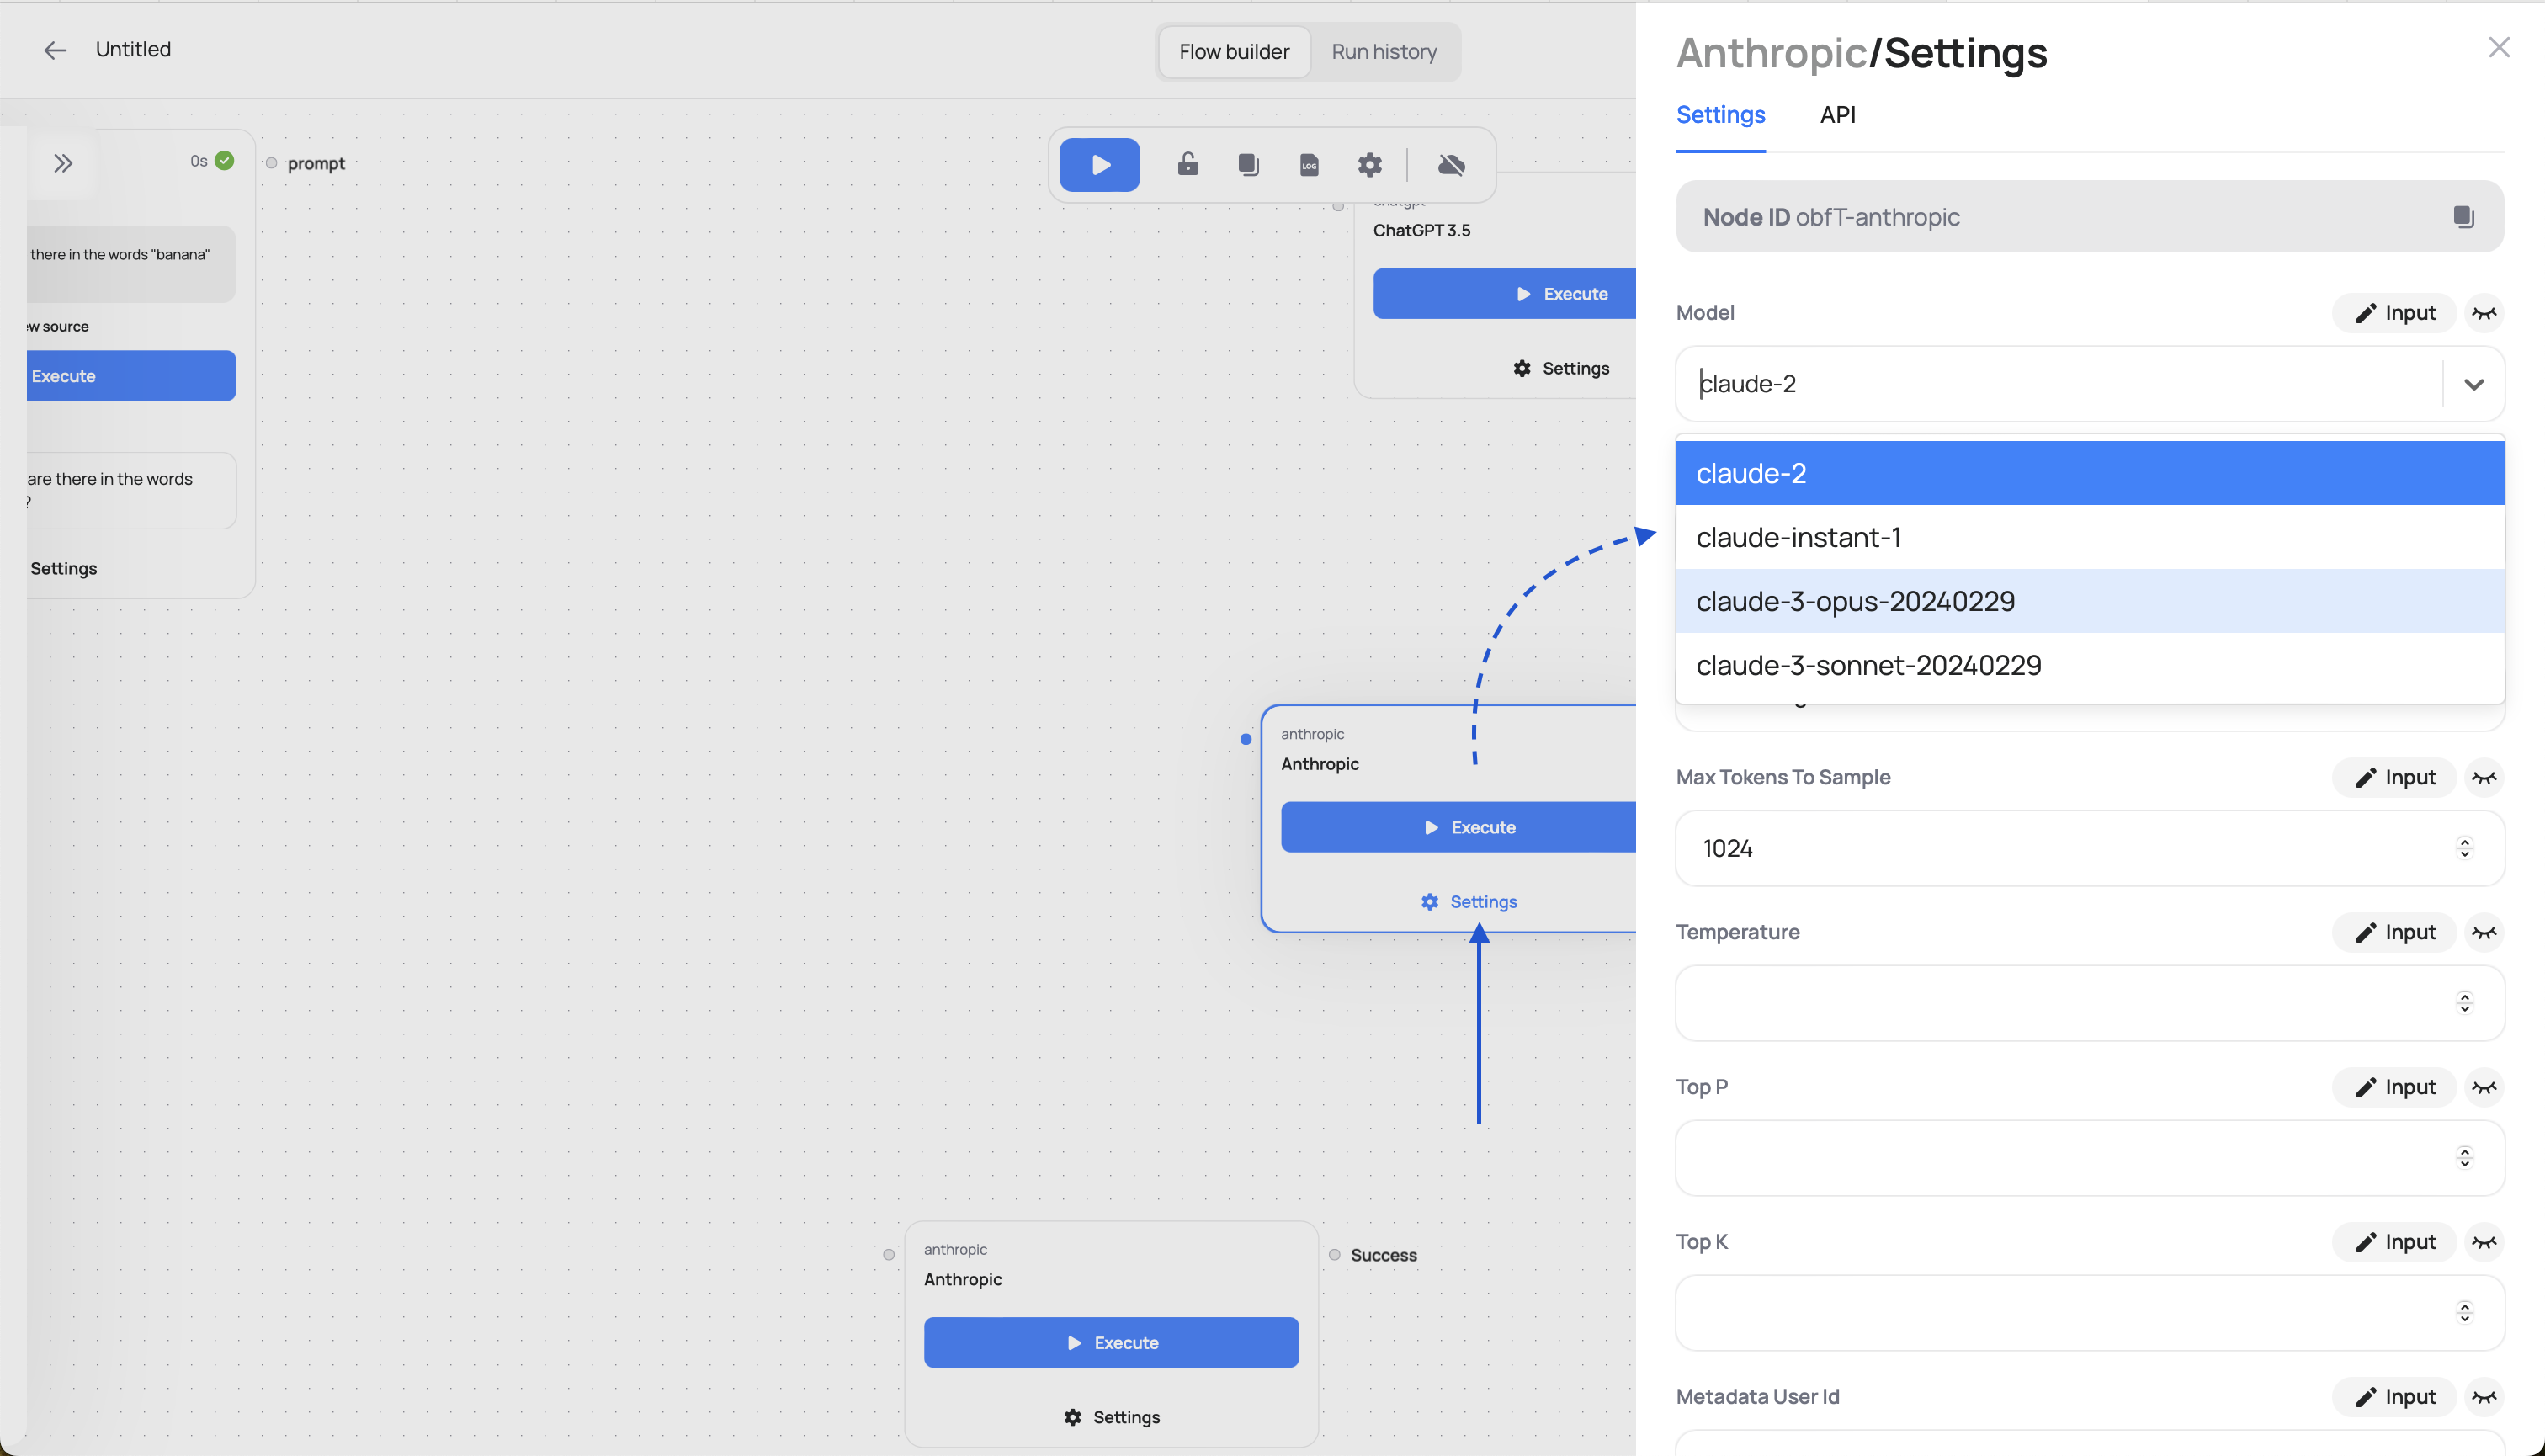2545x1456 pixels.
Task: Click Execute on the left prompt node
Action: [x=131, y=376]
